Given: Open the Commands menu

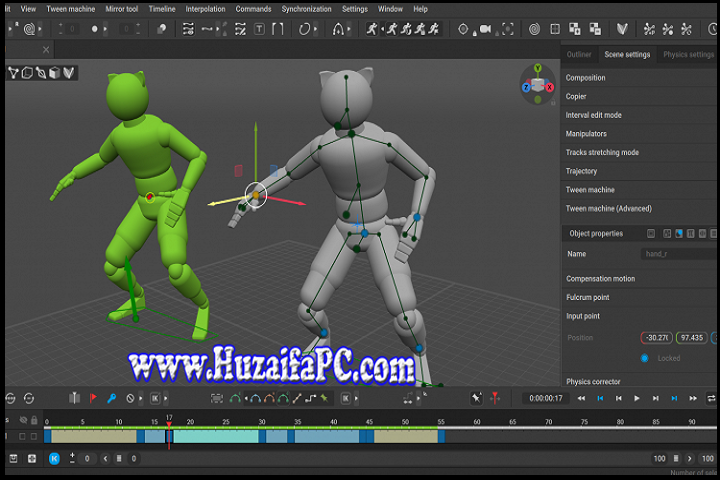Looking at the screenshot, I should (x=253, y=9).
